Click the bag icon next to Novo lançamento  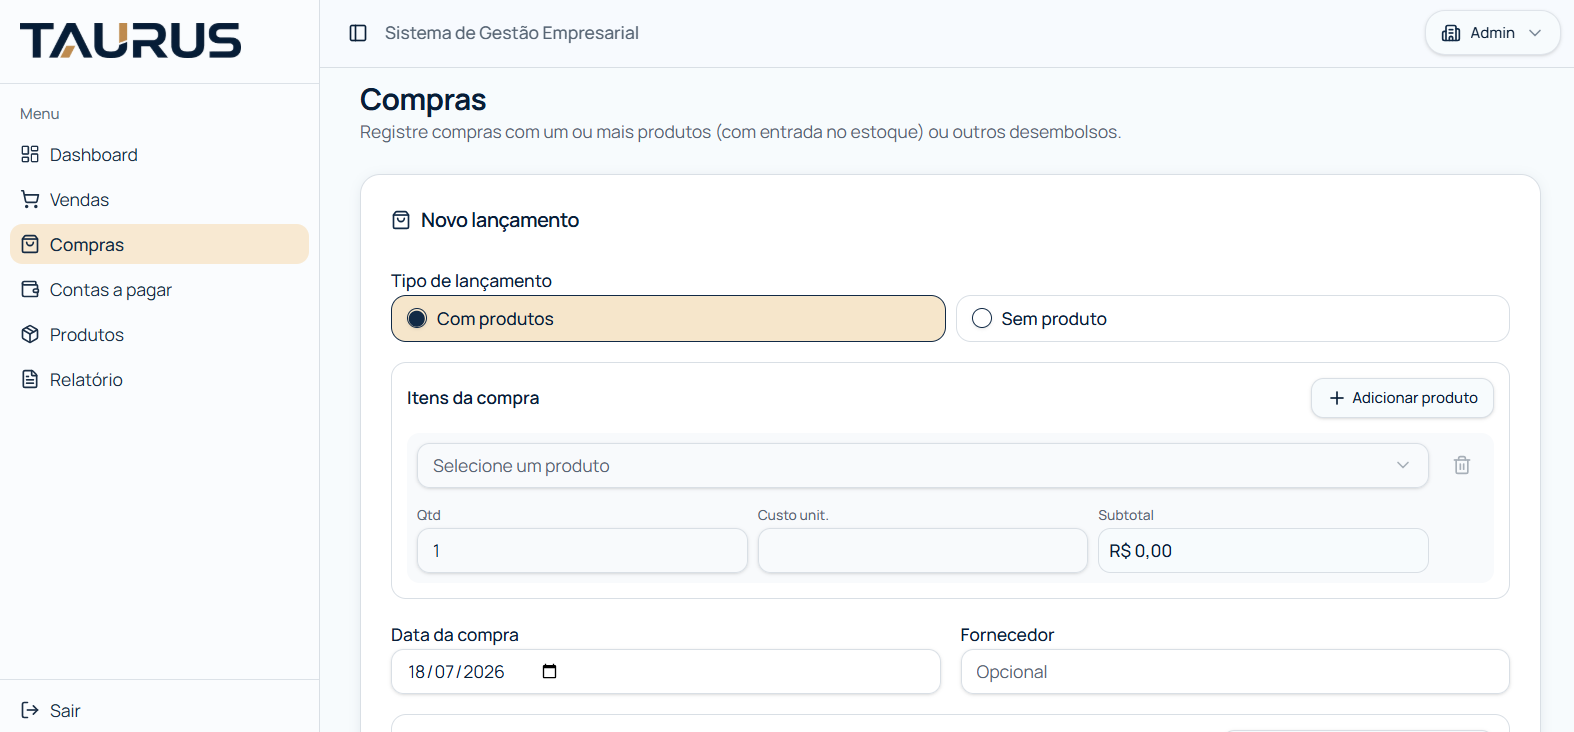pyautogui.click(x=401, y=220)
